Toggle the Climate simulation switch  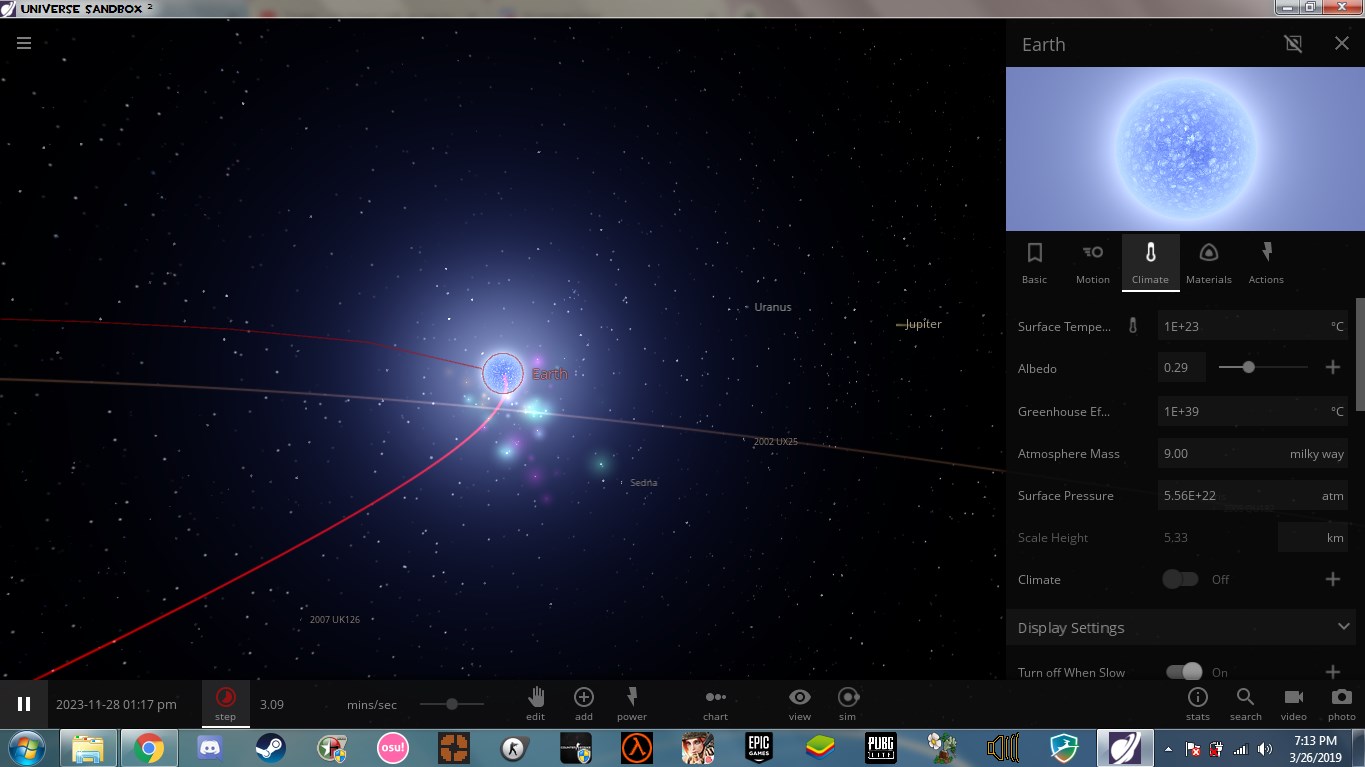(x=1181, y=579)
